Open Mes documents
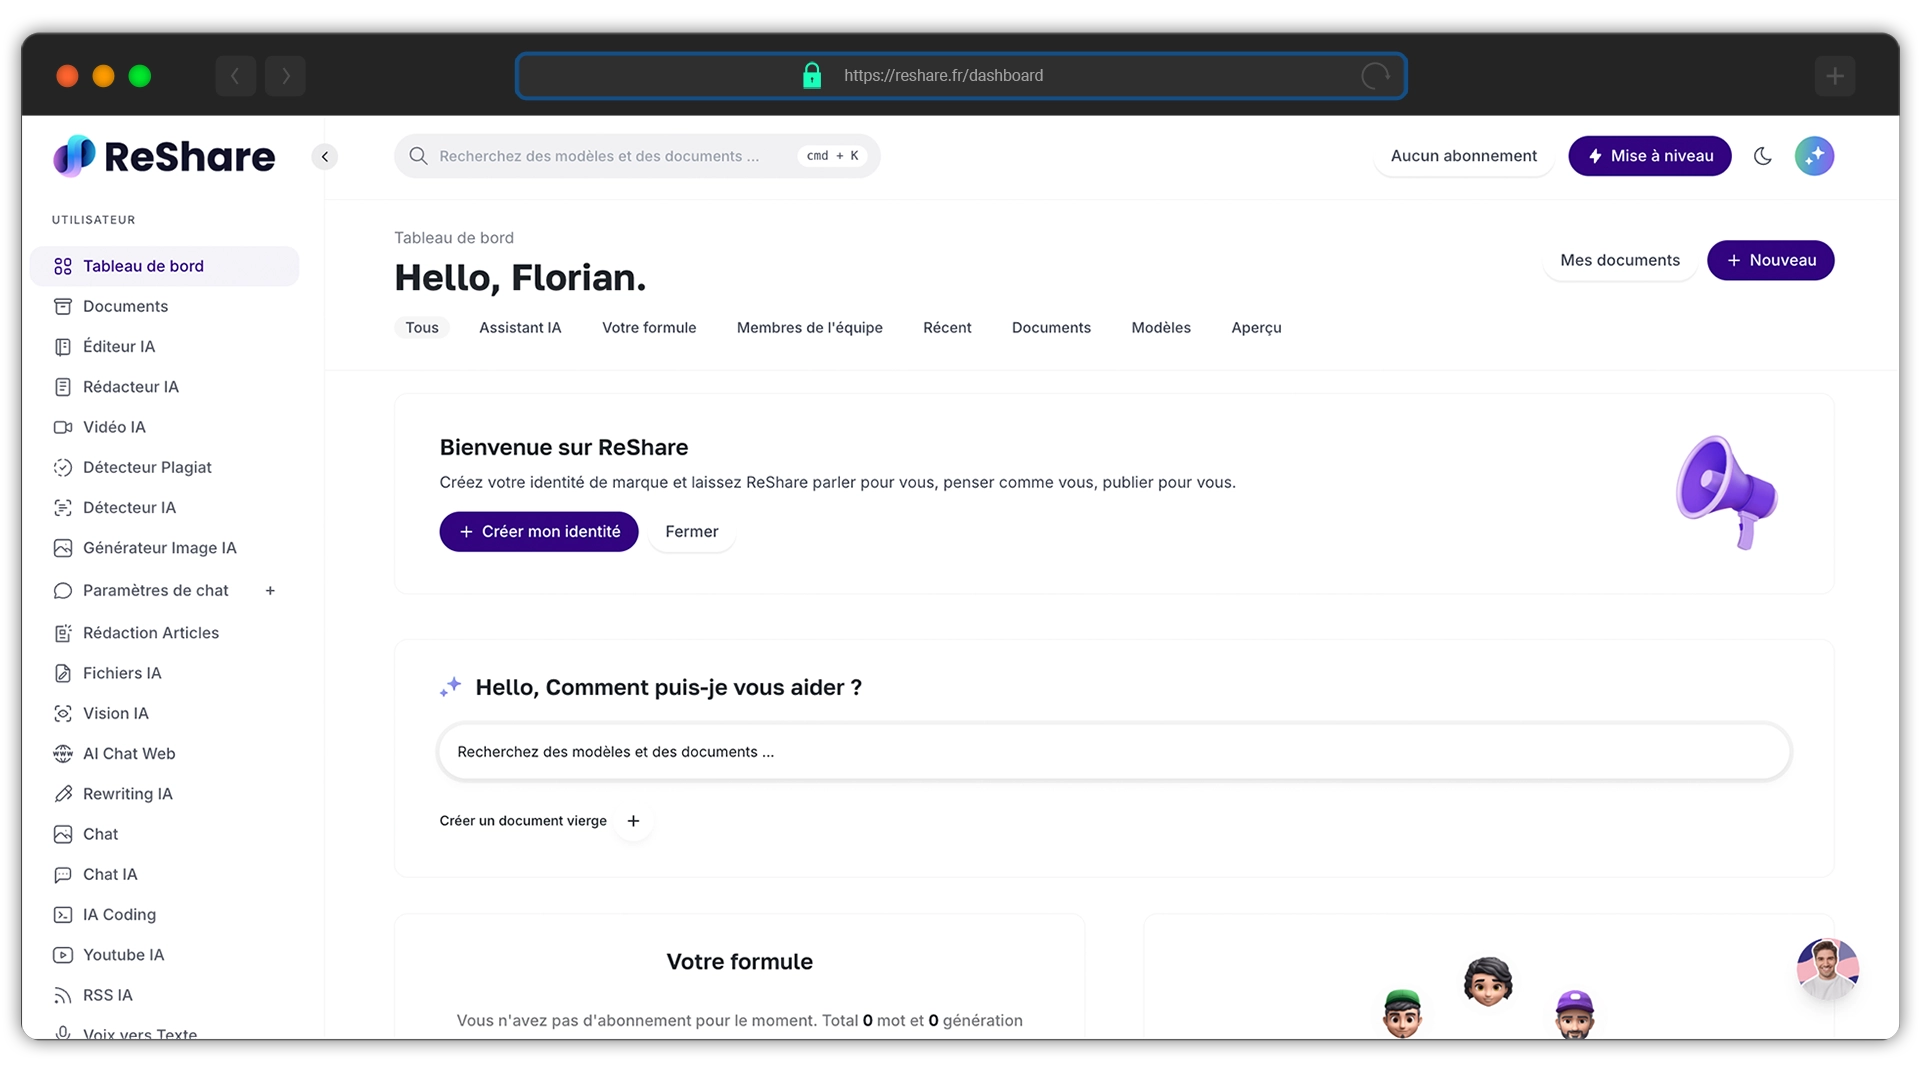Image resolution: width=1920 pixels, height=1068 pixels. [x=1620, y=260]
